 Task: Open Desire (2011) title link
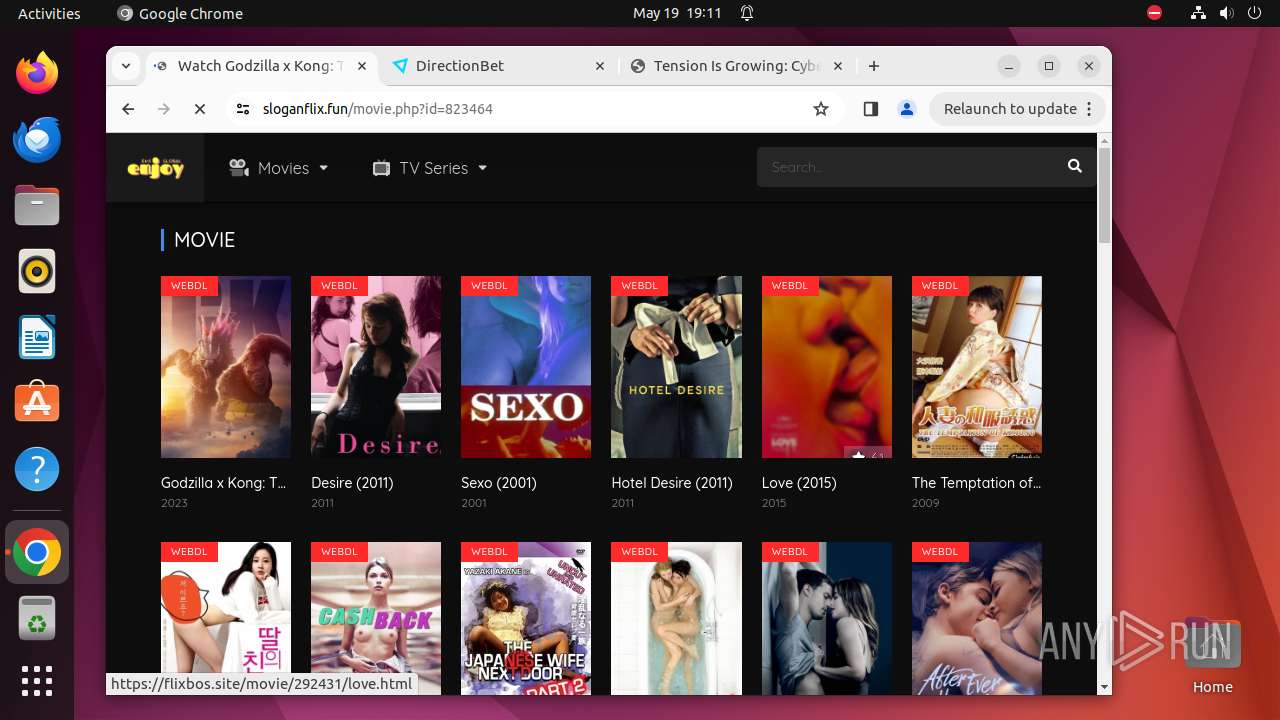352,482
